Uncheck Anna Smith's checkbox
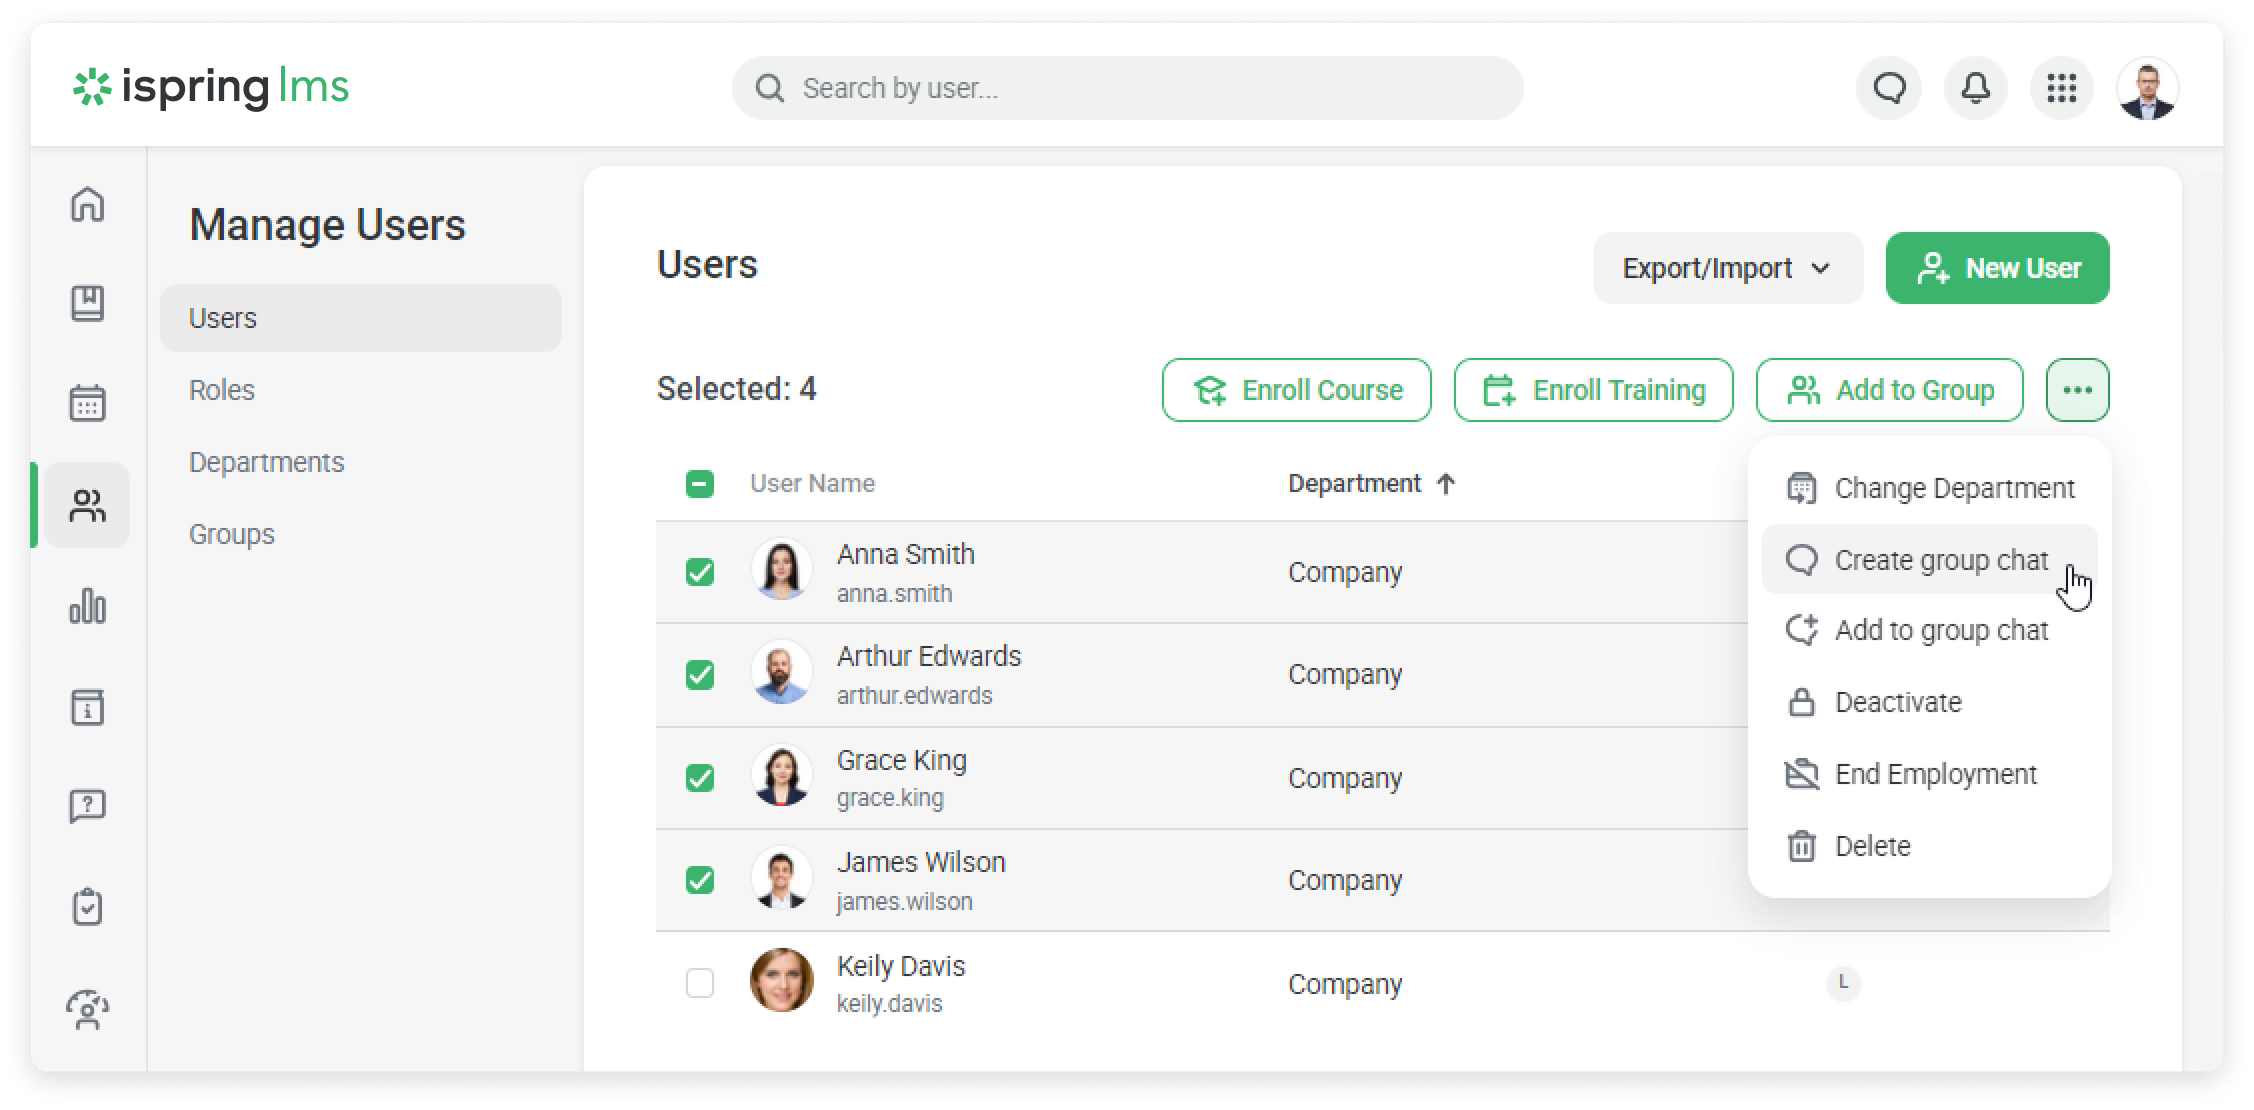The width and height of the screenshot is (2254, 1110). click(x=700, y=572)
